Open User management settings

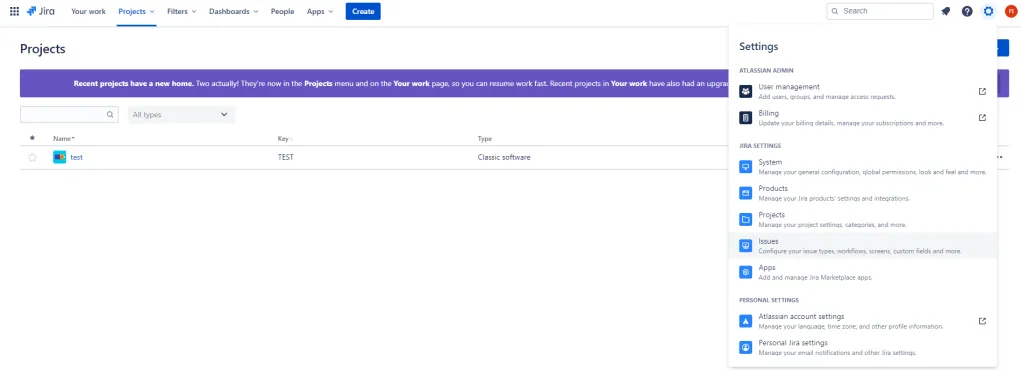pos(863,91)
